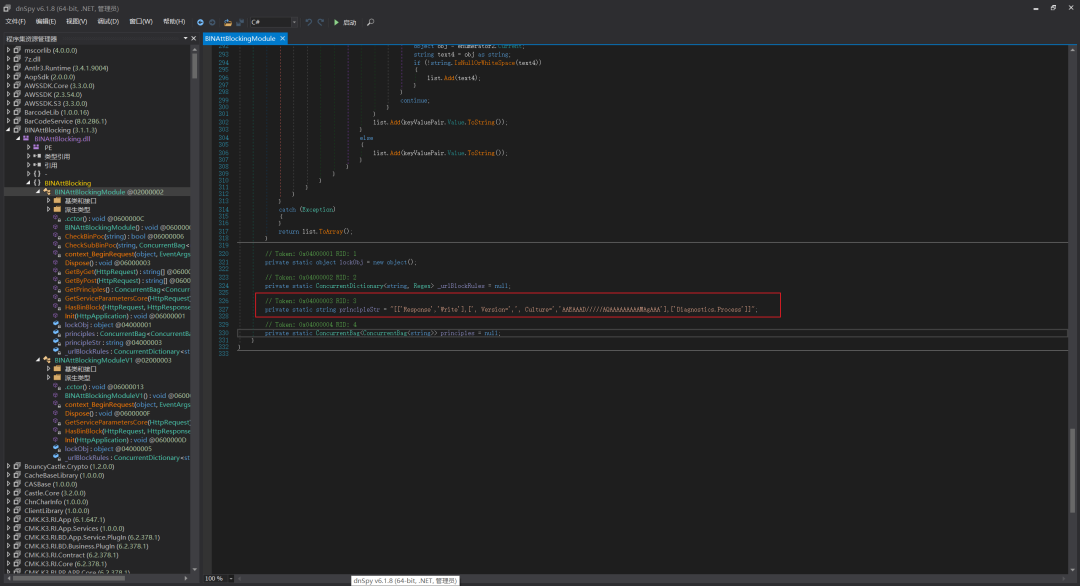Select CheckBinPoc(string) method in tree
1080x586 pixels.
(x=124, y=236)
